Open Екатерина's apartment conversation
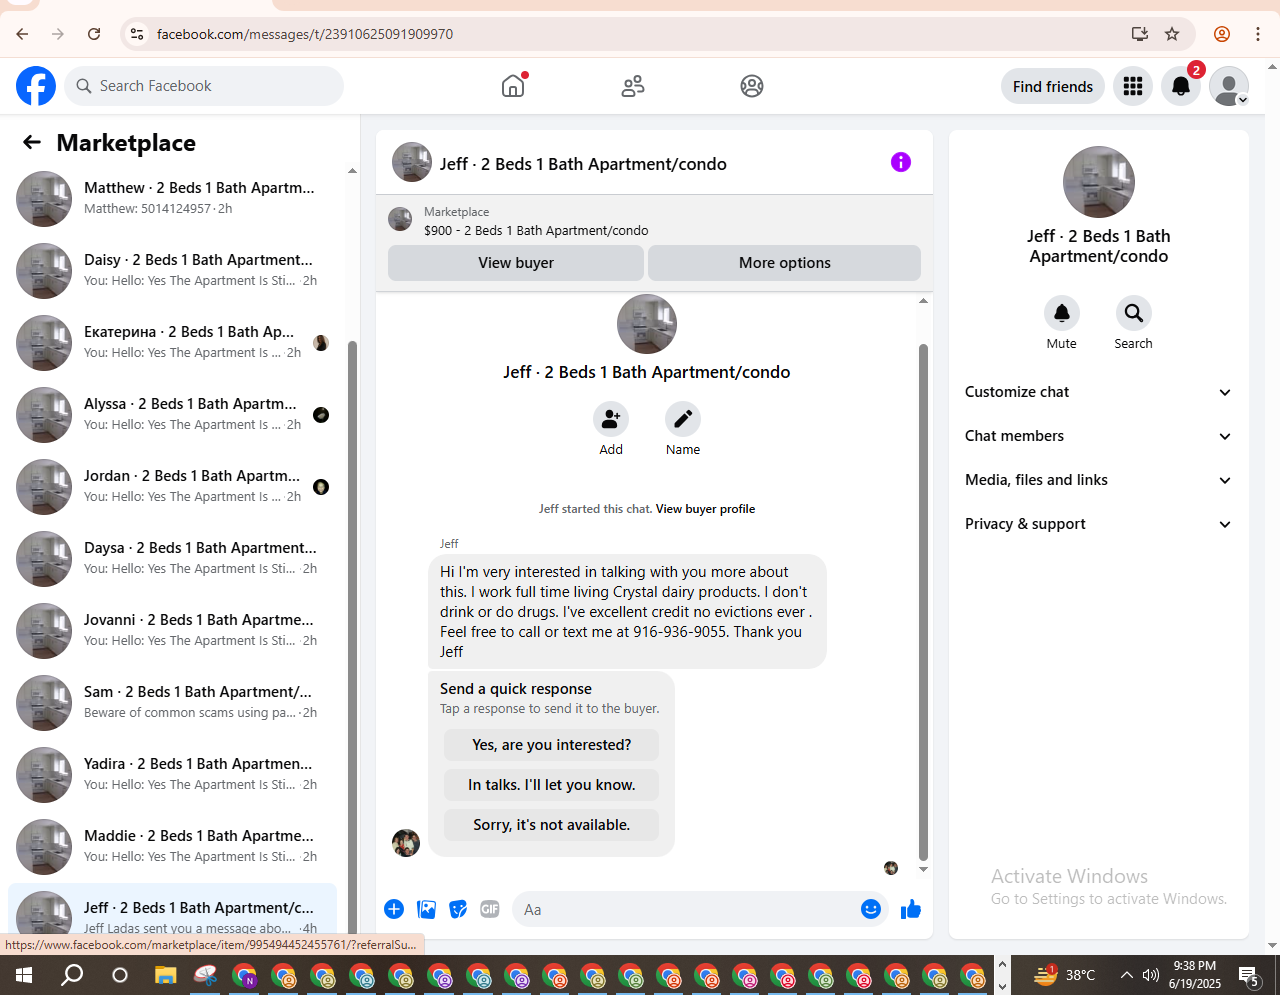 pos(172,342)
